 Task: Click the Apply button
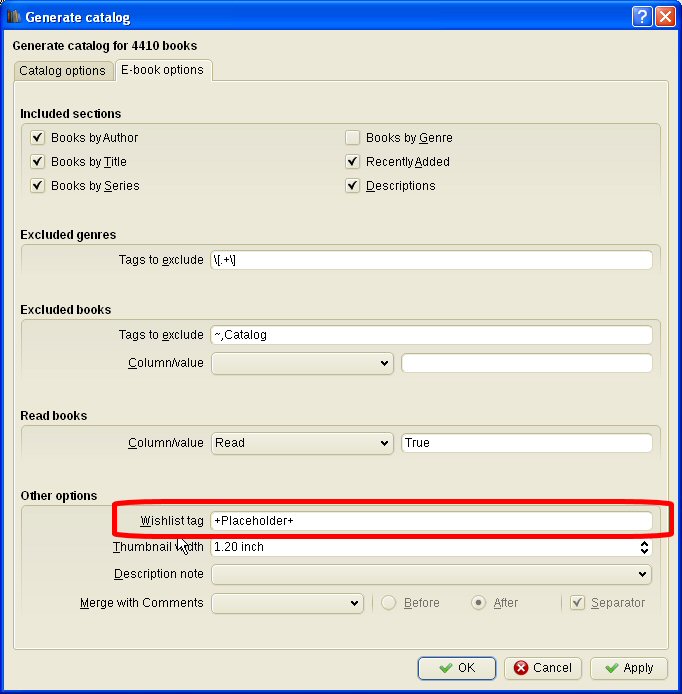tap(629, 668)
